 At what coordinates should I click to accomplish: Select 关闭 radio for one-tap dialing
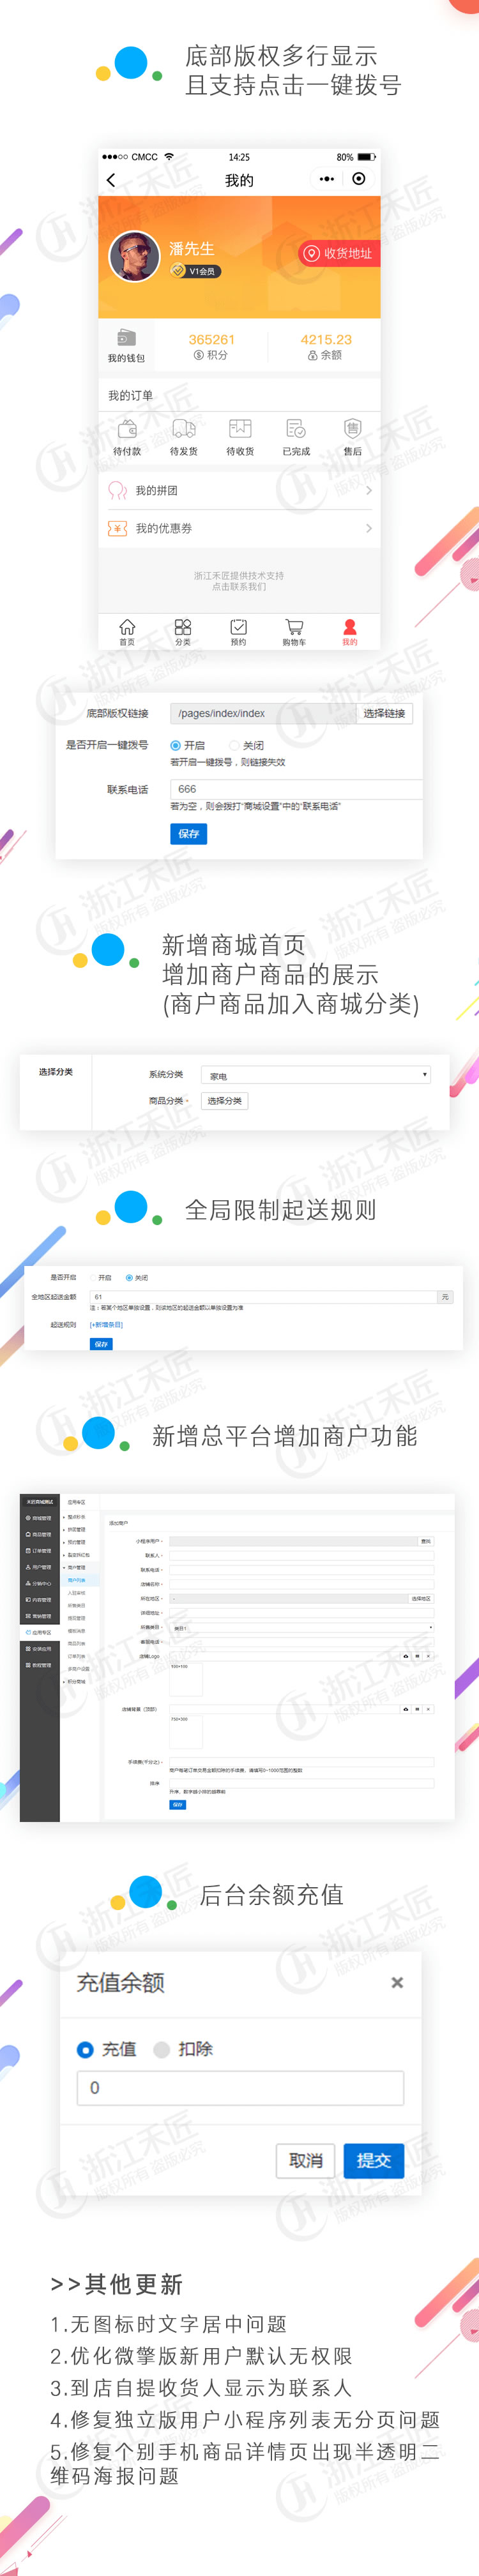(x=234, y=745)
